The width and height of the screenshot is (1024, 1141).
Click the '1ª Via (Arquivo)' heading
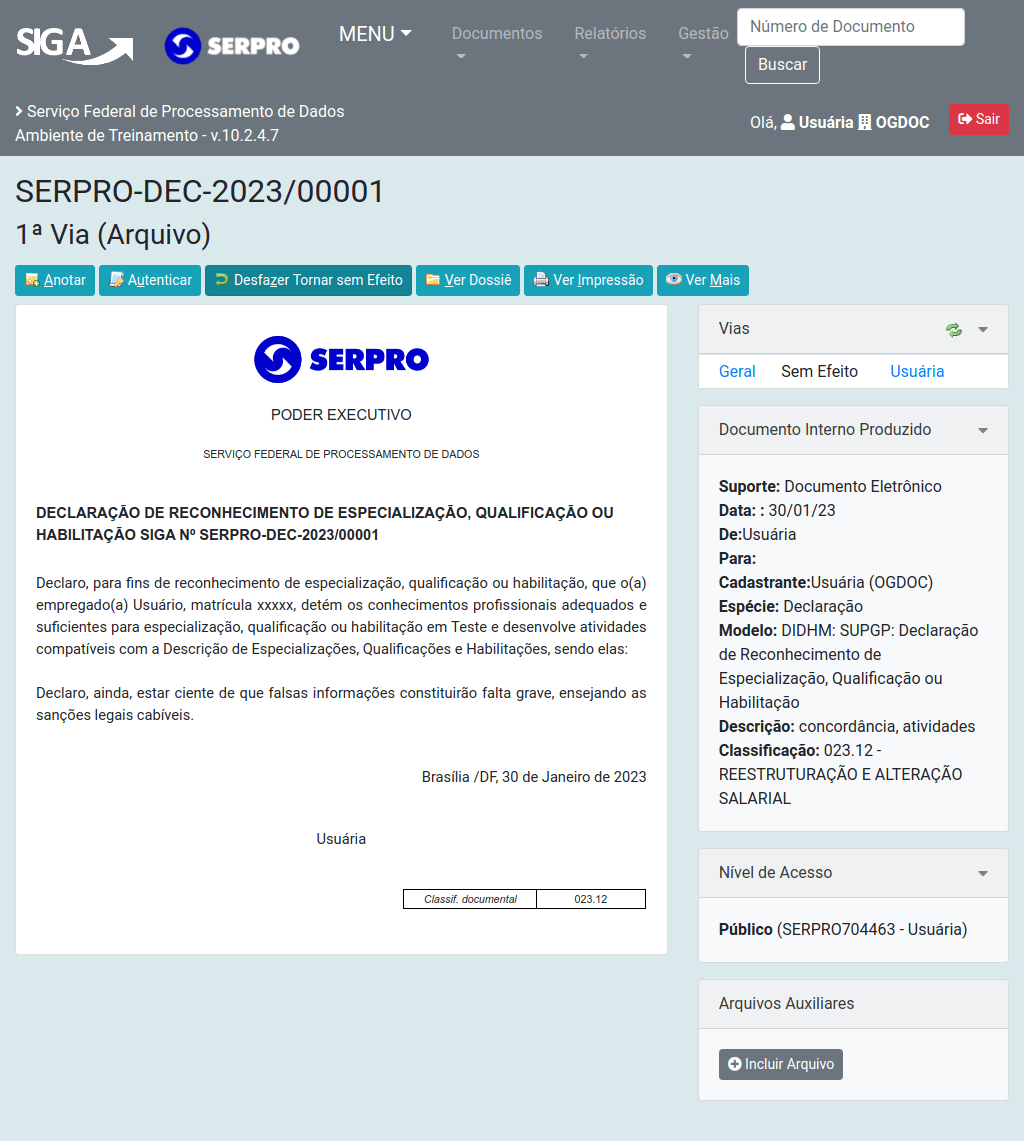(113, 234)
